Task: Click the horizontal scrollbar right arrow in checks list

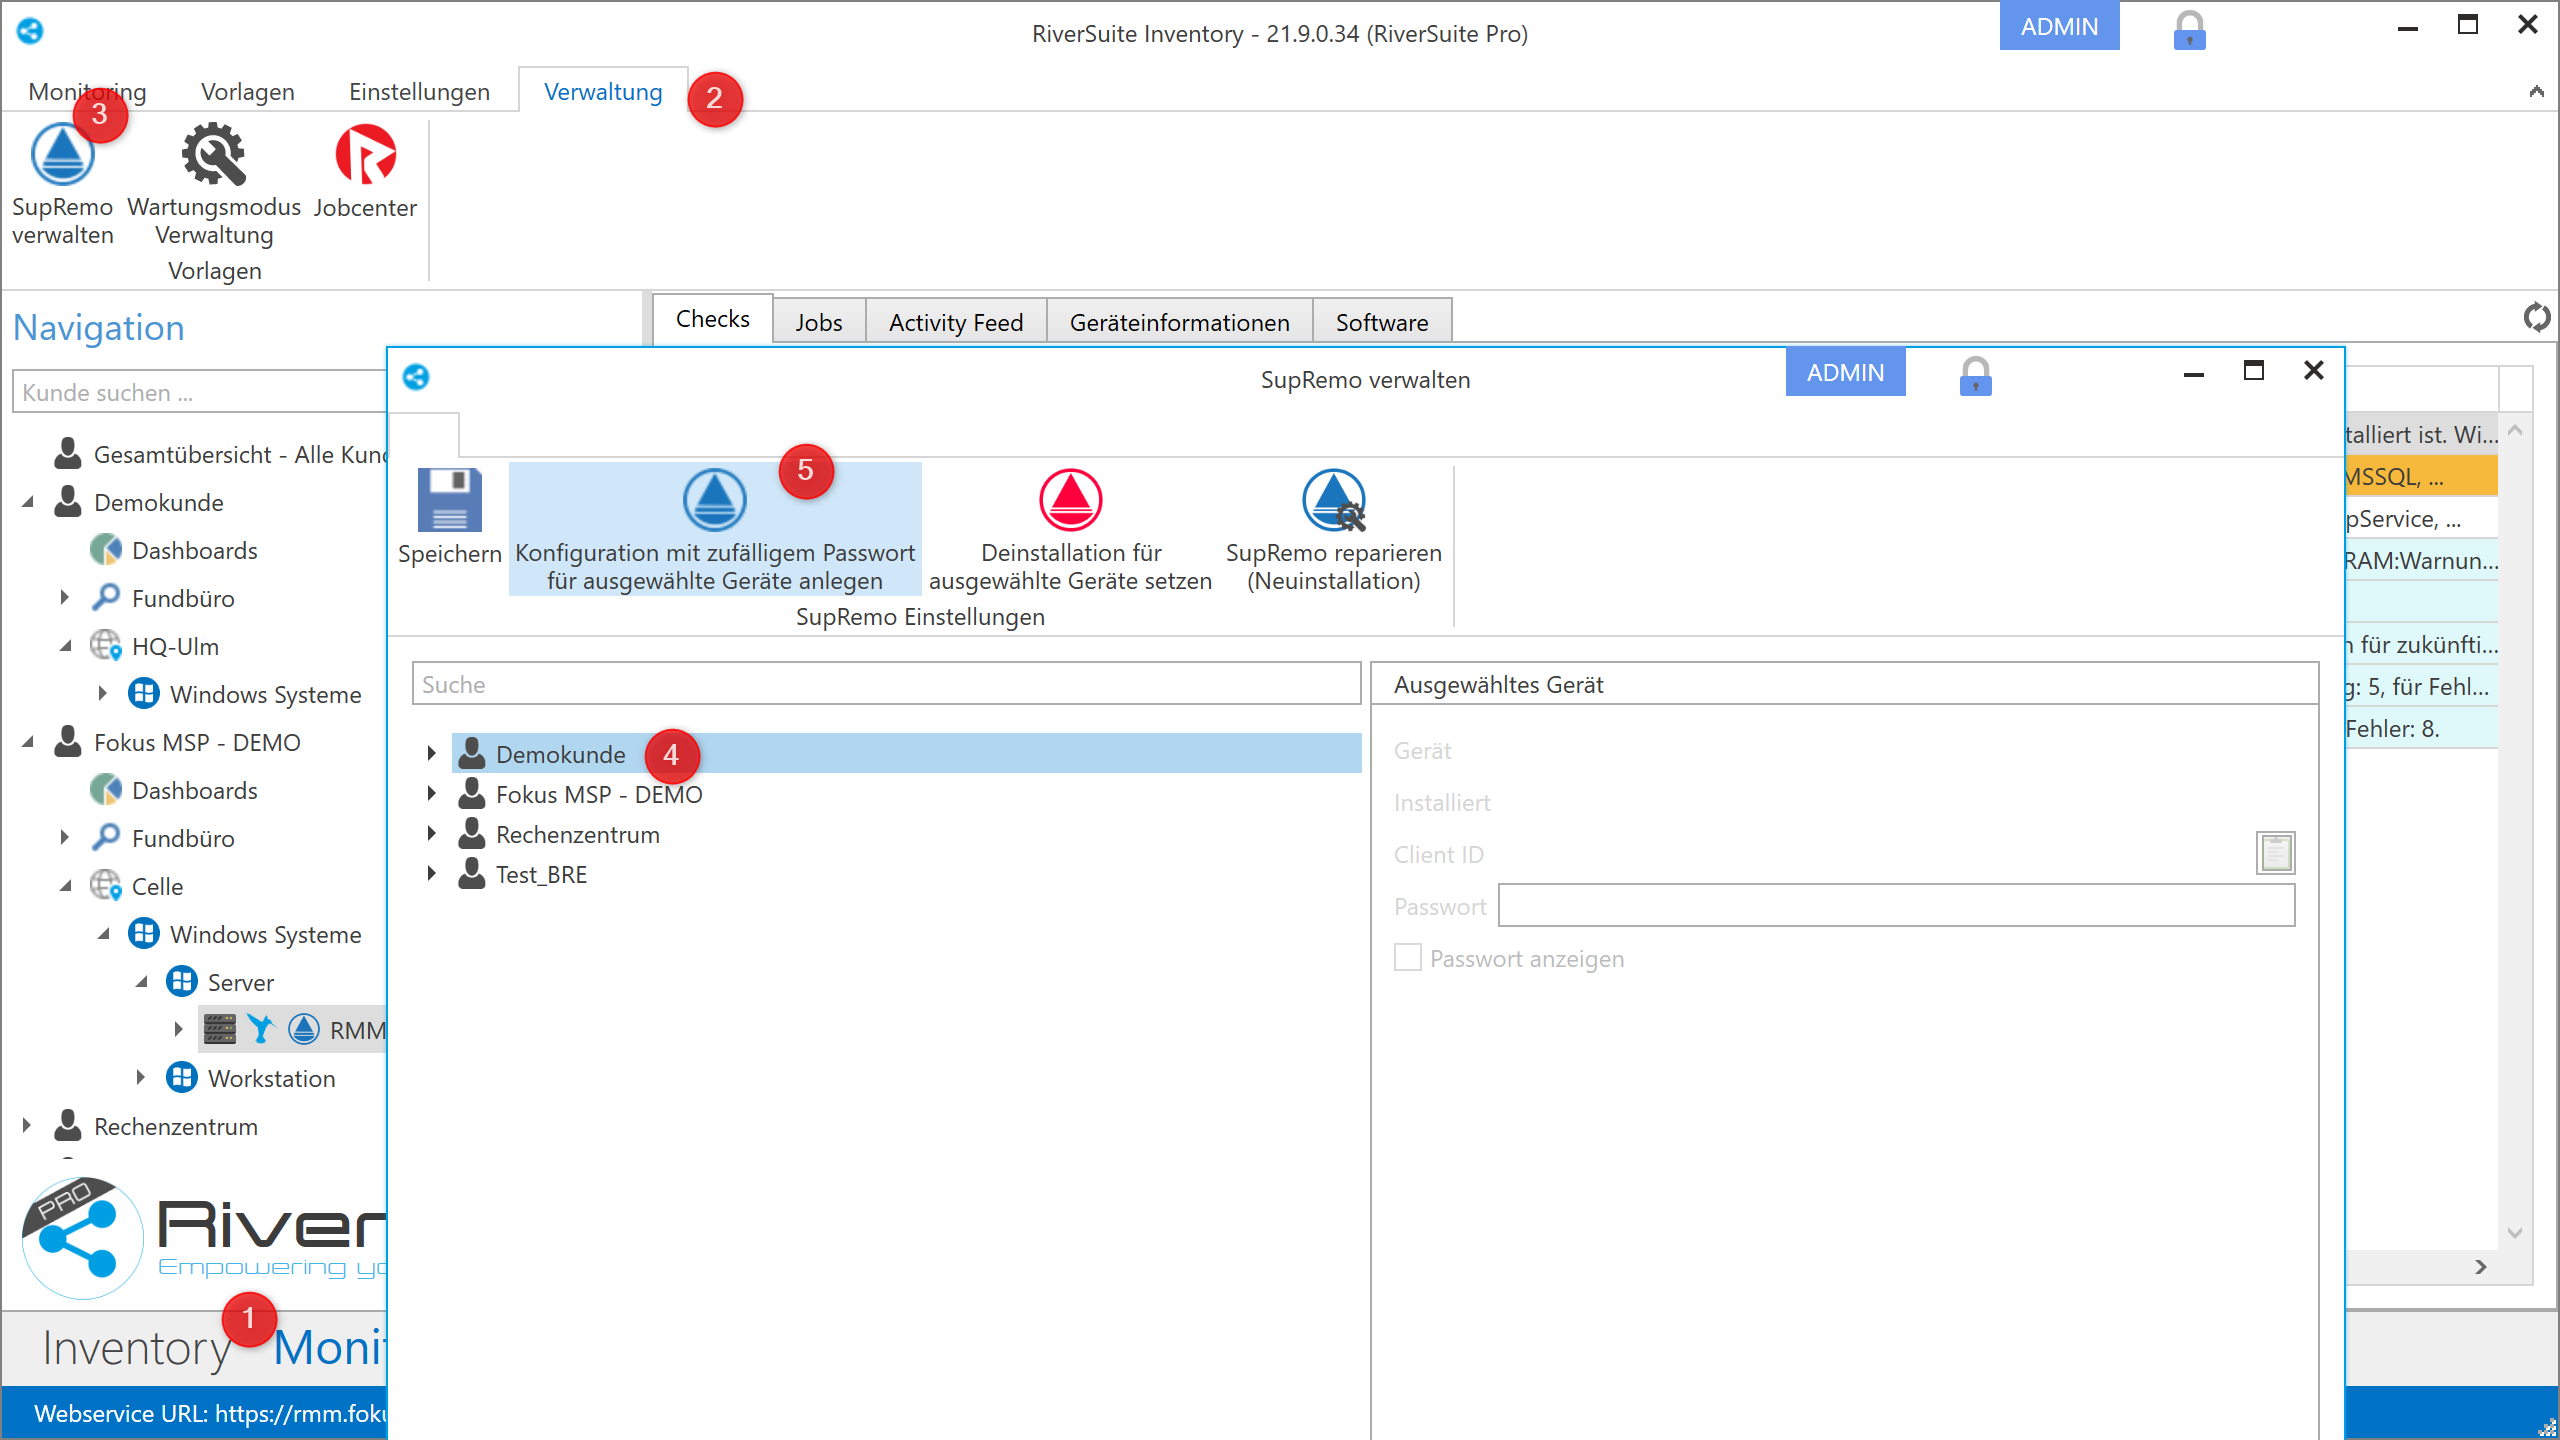Action: click(2480, 1267)
